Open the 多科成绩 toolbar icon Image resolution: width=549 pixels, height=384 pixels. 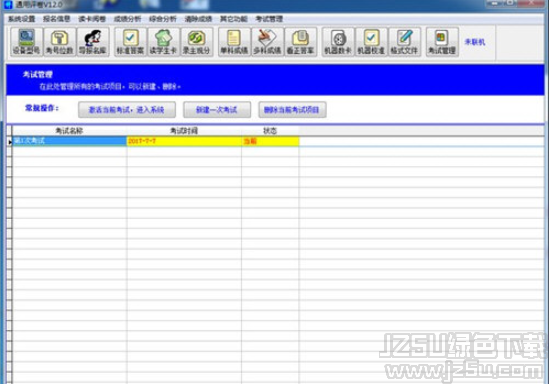(x=267, y=42)
